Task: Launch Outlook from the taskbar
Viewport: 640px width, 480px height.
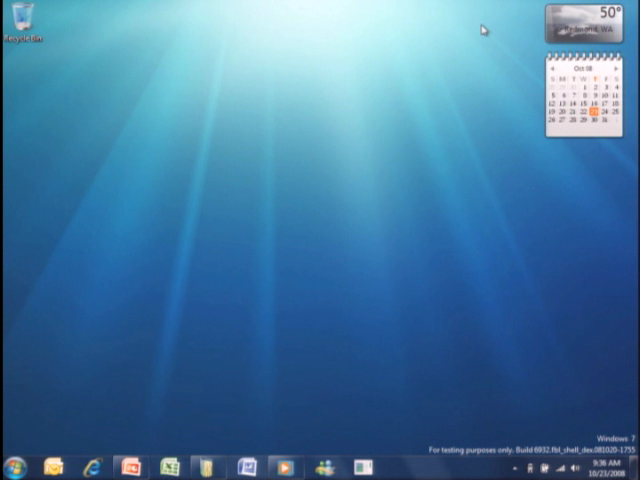Action: [54, 467]
